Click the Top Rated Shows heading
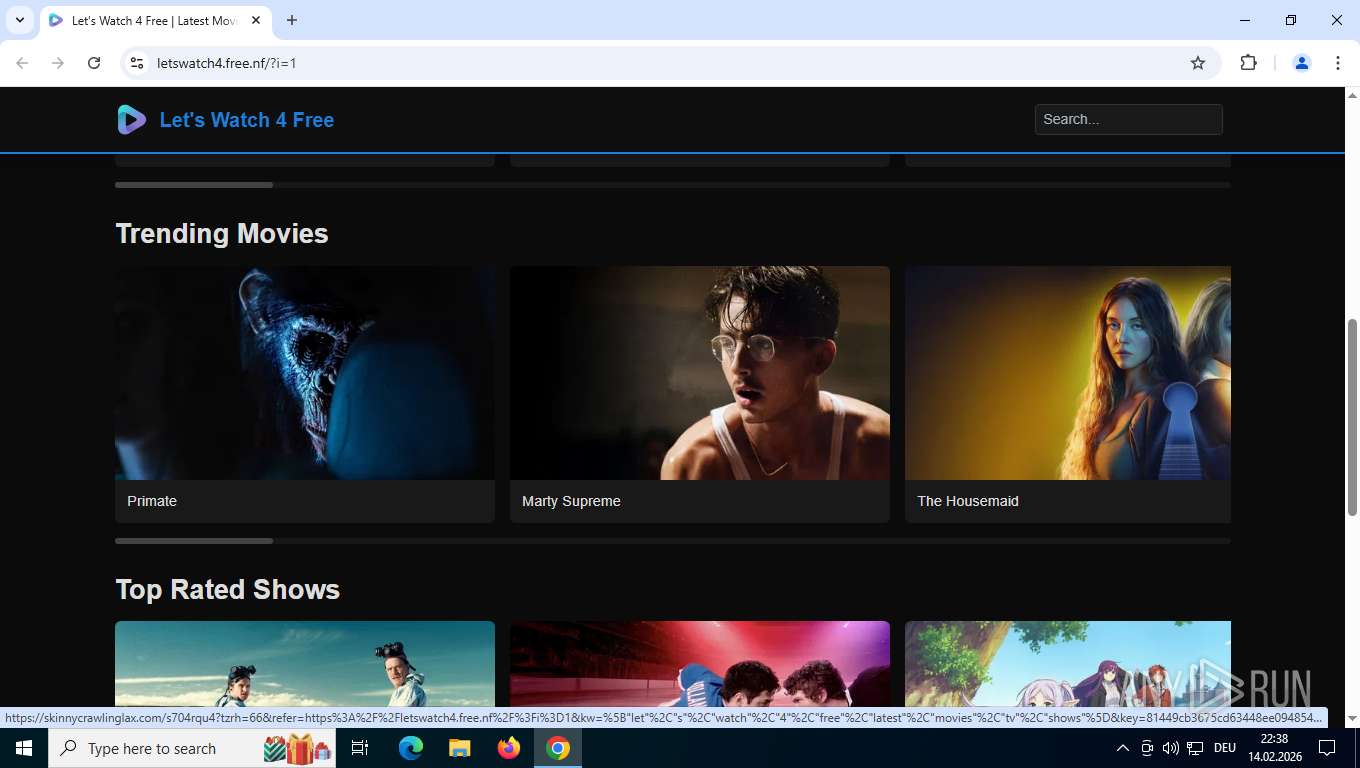This screenshot has width=1360, height=768. click(x=228, y=589)
